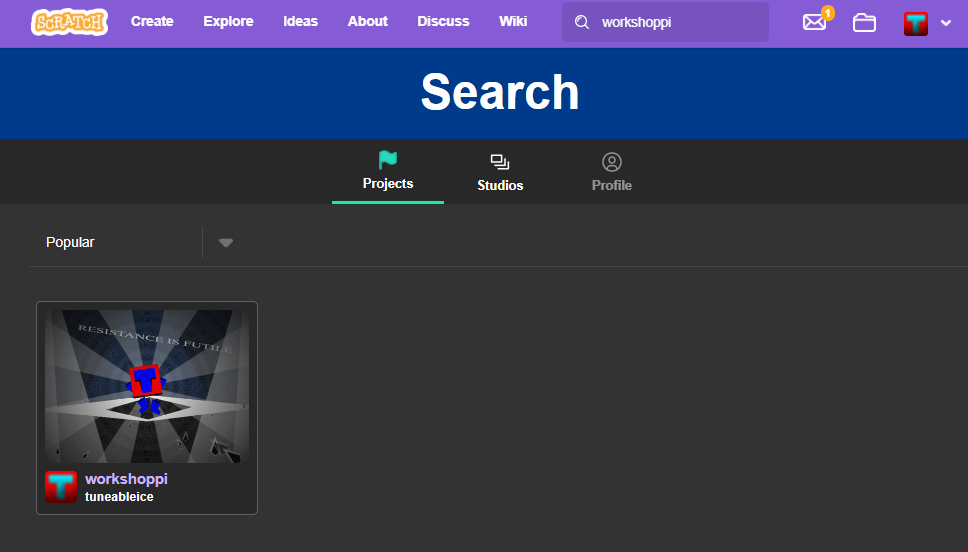Image resolution: width=968 pixels, height=552 pixels.
Task: Click the message notification count badge
Action: point(828,12)
